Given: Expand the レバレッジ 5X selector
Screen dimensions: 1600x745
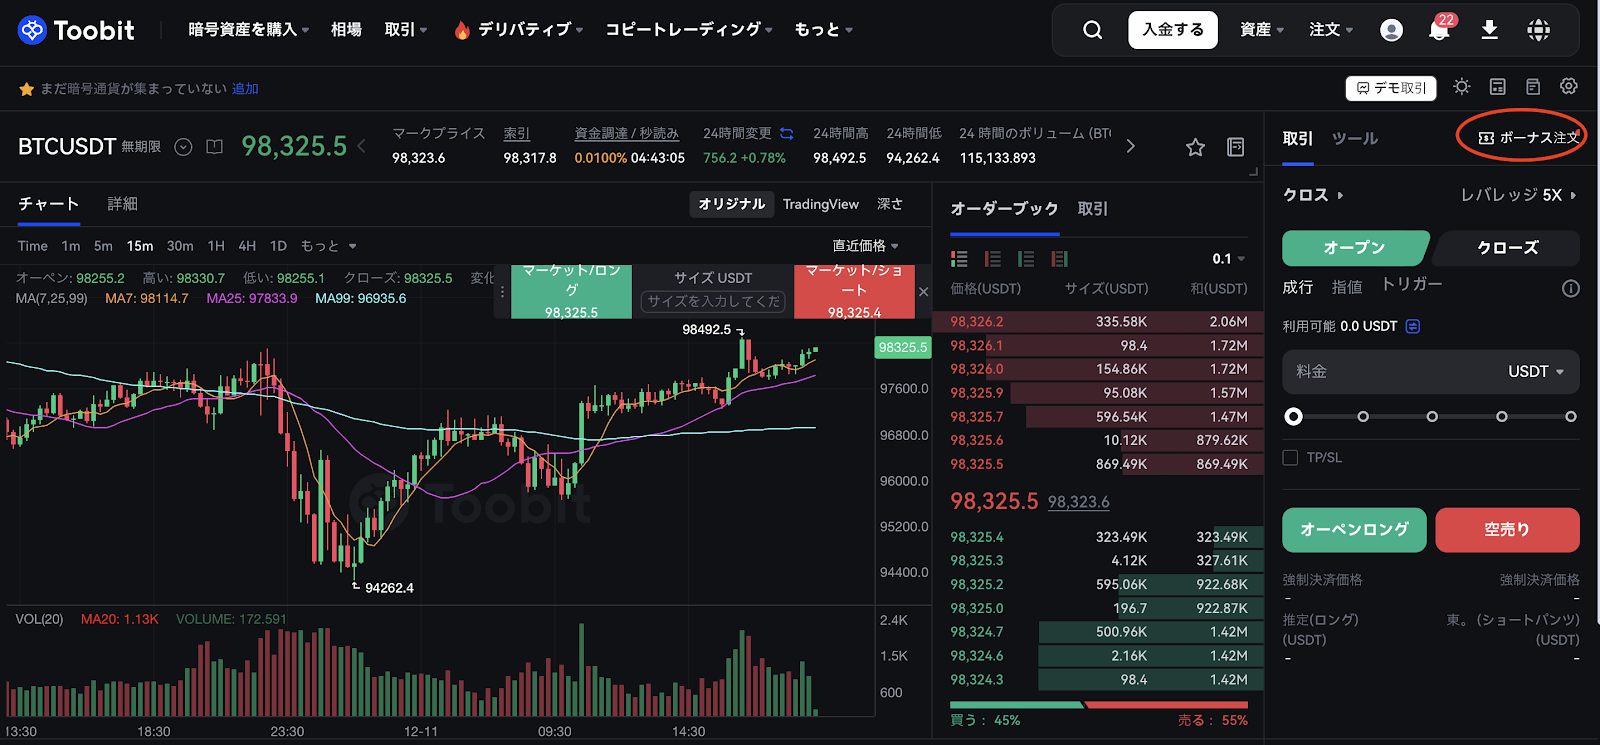Looking at the screenshot, I should coord(1518,195).
